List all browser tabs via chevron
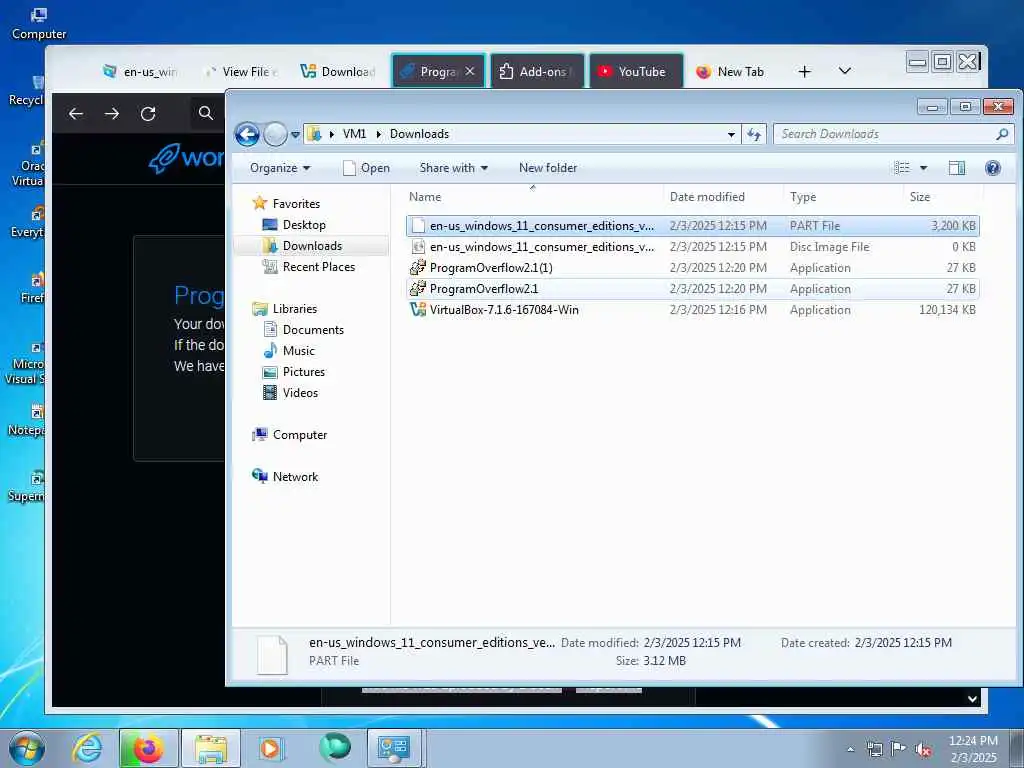The image size is (1024, 768). (x=844, y=71)
